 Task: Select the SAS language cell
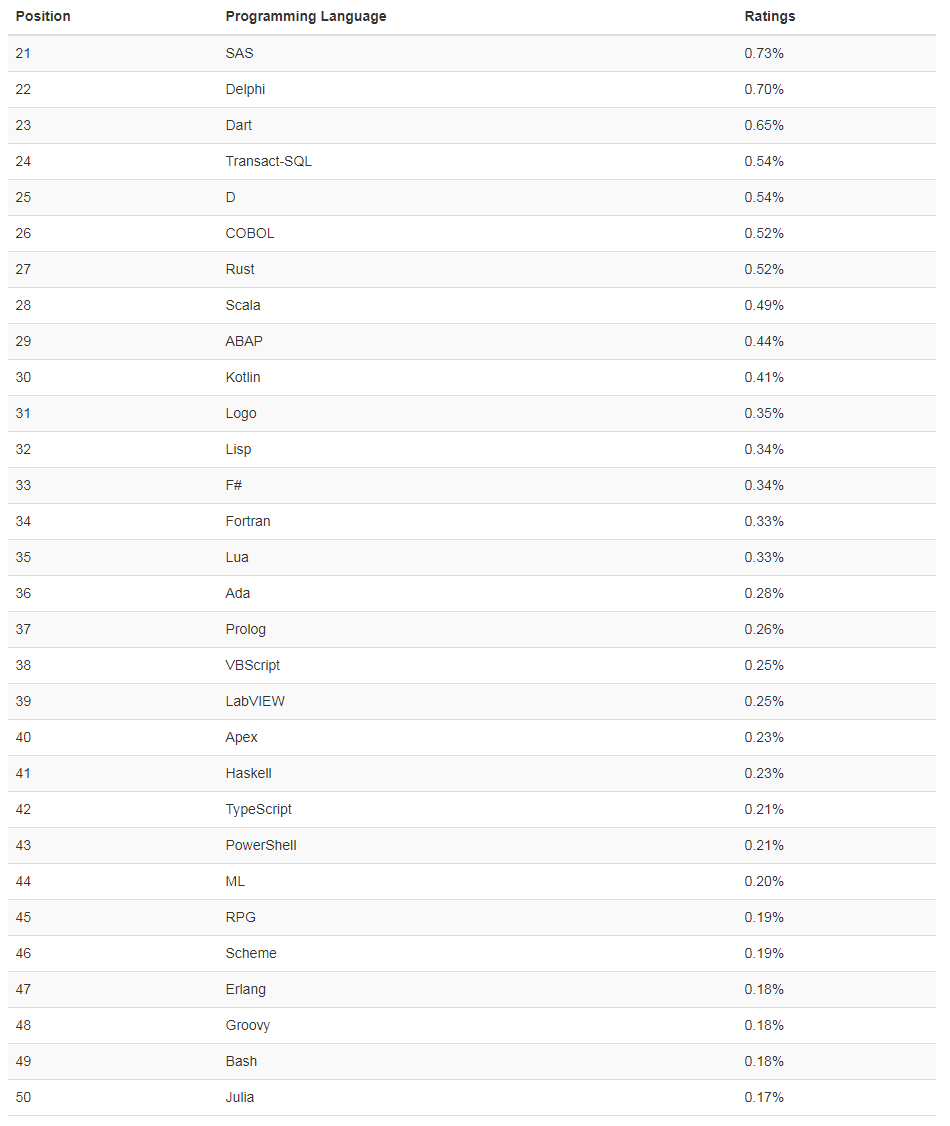click(x=239, y=53)
